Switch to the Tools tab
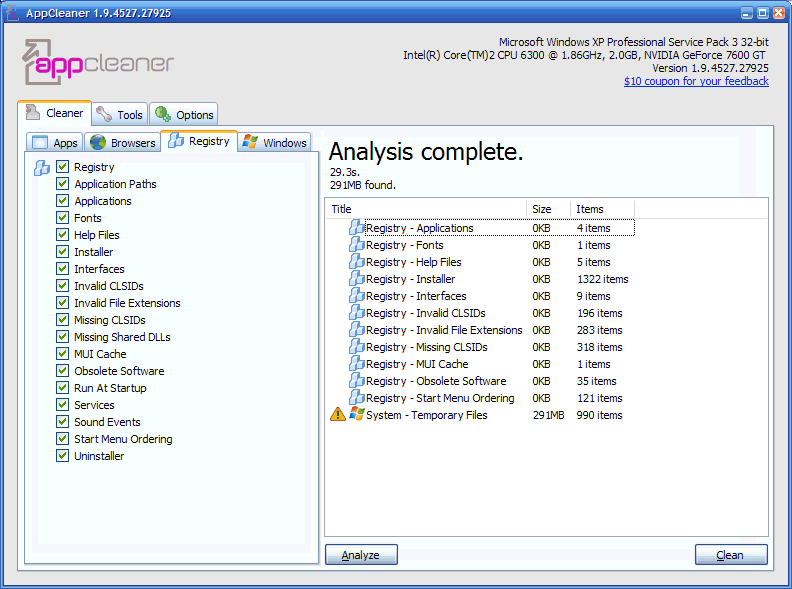Viewport: 792px width, 589px height. click(x=119, y=115)
